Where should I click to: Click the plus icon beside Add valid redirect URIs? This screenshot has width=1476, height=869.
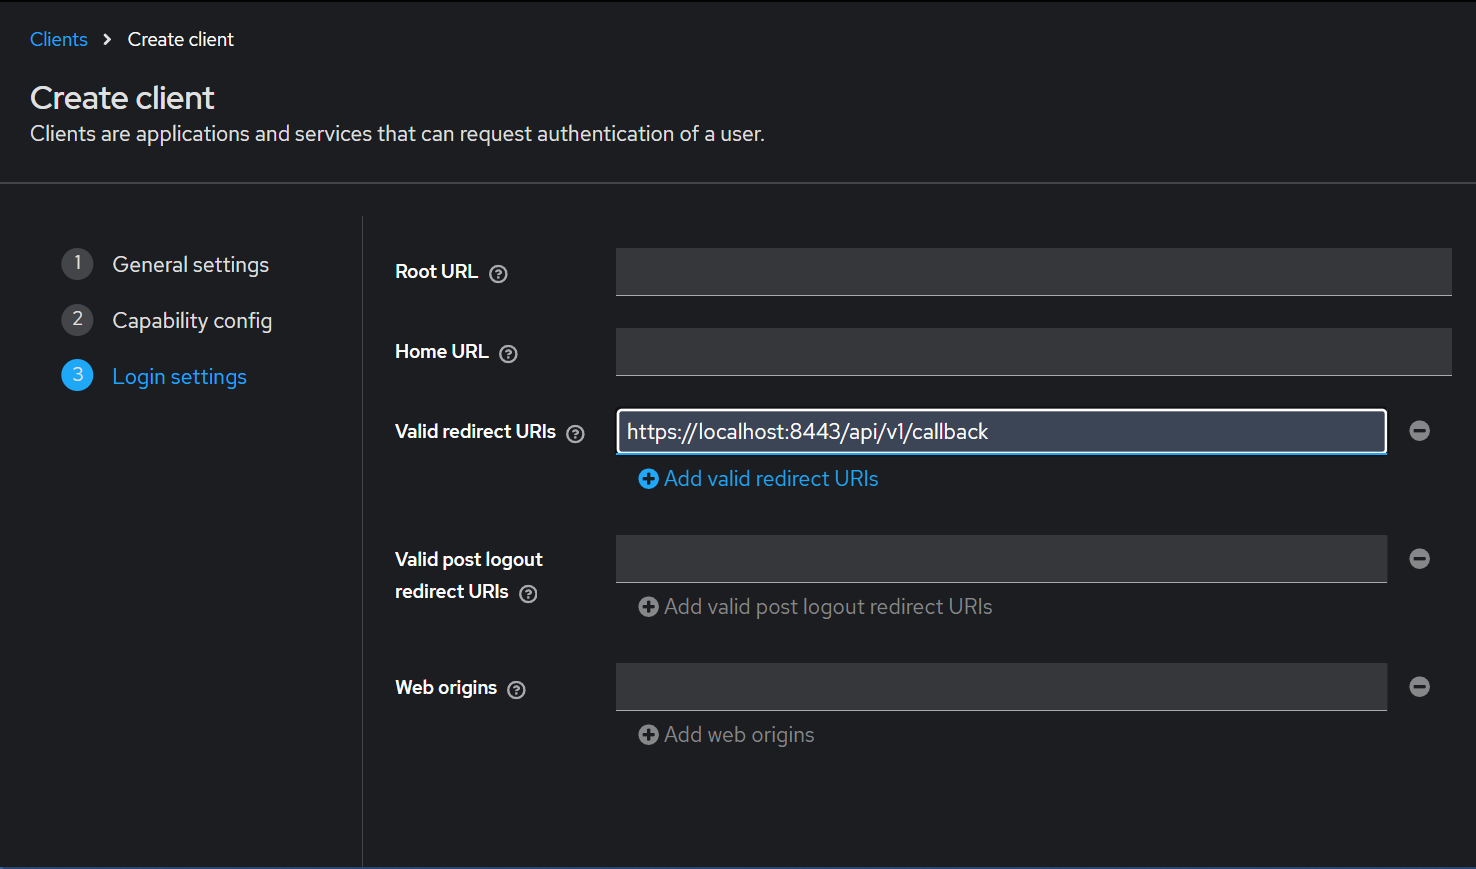point(648,479)
